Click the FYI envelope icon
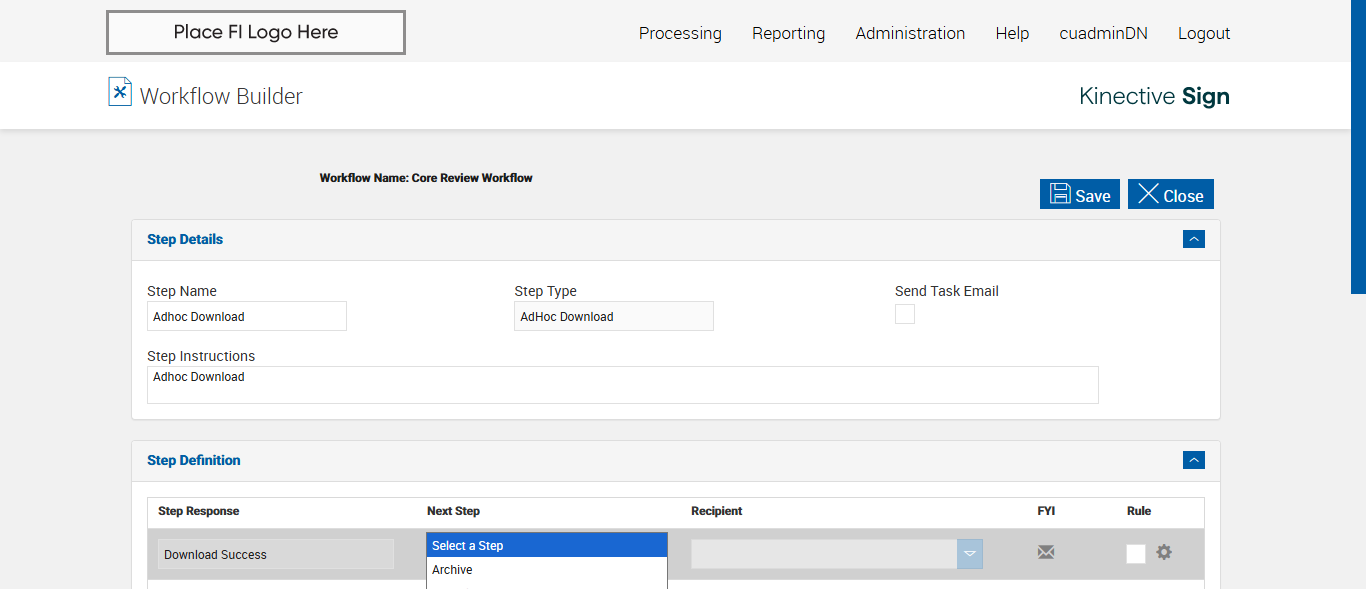Viewport: 1366px width, 589px height. (1046, 552)
